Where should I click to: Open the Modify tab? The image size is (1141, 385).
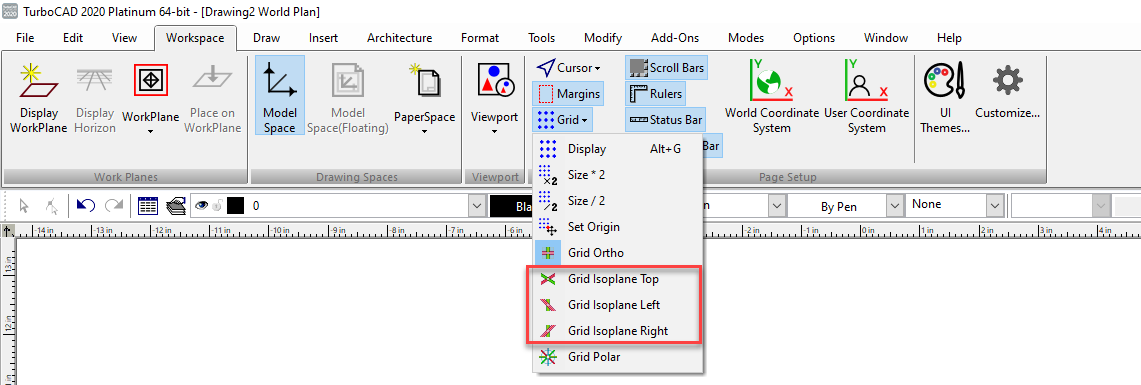pyautogui.click(x=603, y=38)
